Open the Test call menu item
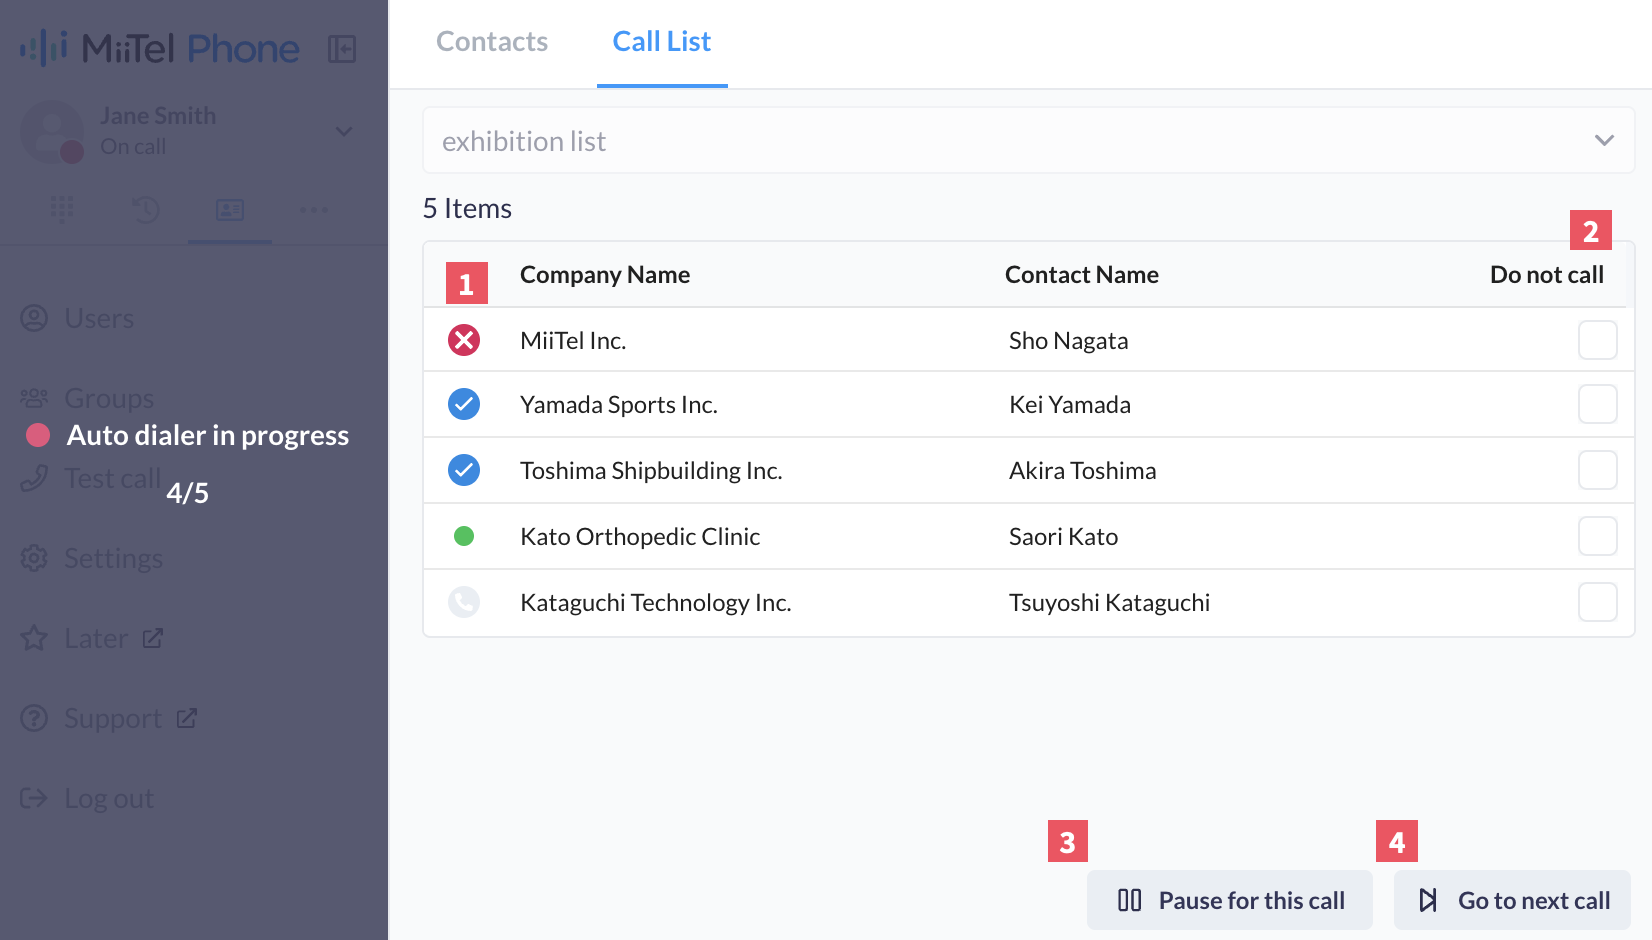Screen dimensions: 1652x940 tap(112, 478)
